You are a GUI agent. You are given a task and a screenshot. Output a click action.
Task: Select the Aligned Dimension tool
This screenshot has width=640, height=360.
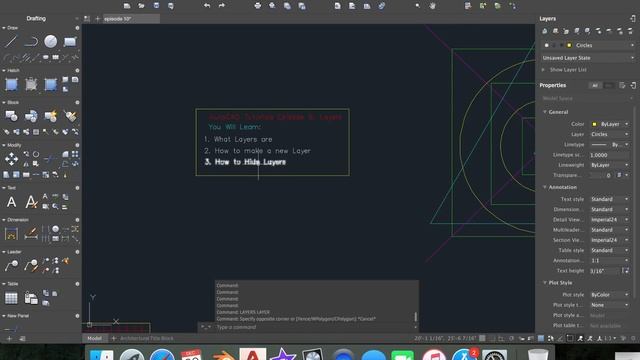[31, 234]
